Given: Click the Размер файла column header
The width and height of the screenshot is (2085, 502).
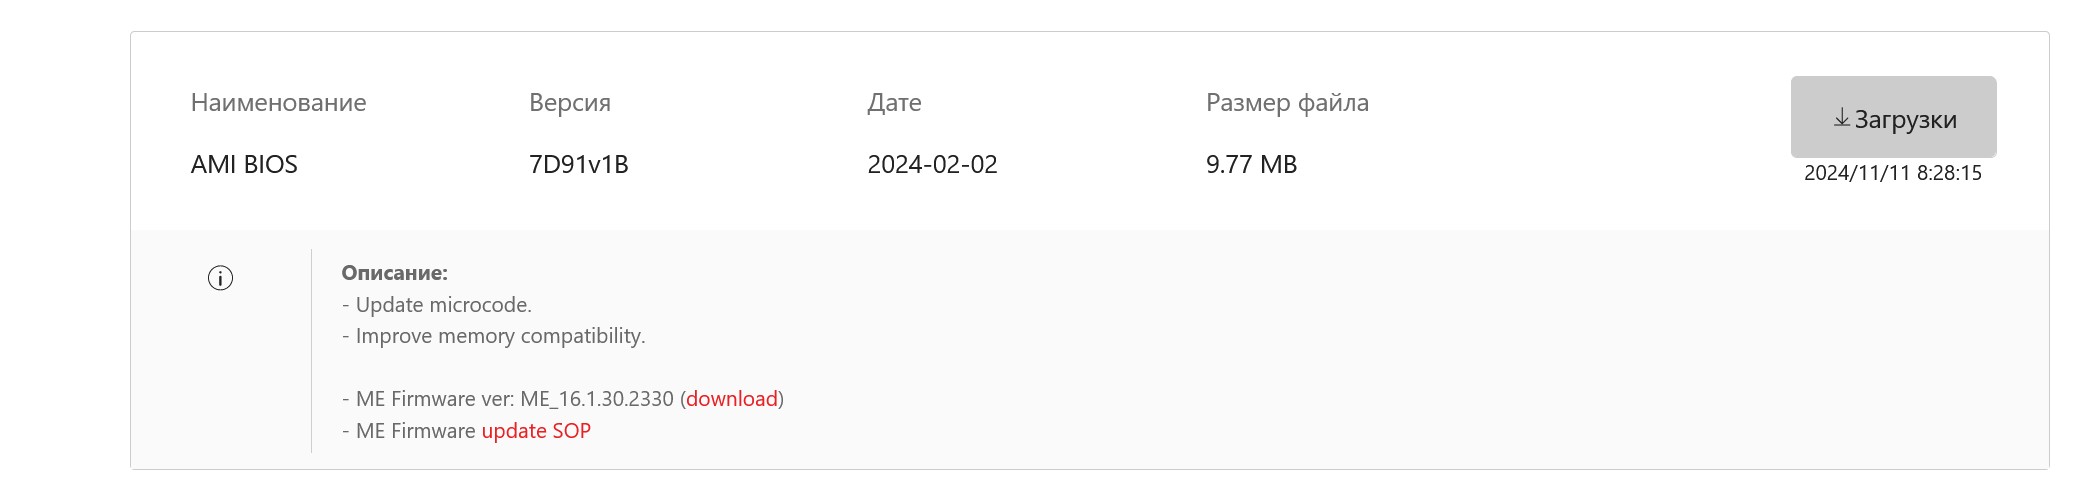Looking at the screenshot, I should [1287, 103].
